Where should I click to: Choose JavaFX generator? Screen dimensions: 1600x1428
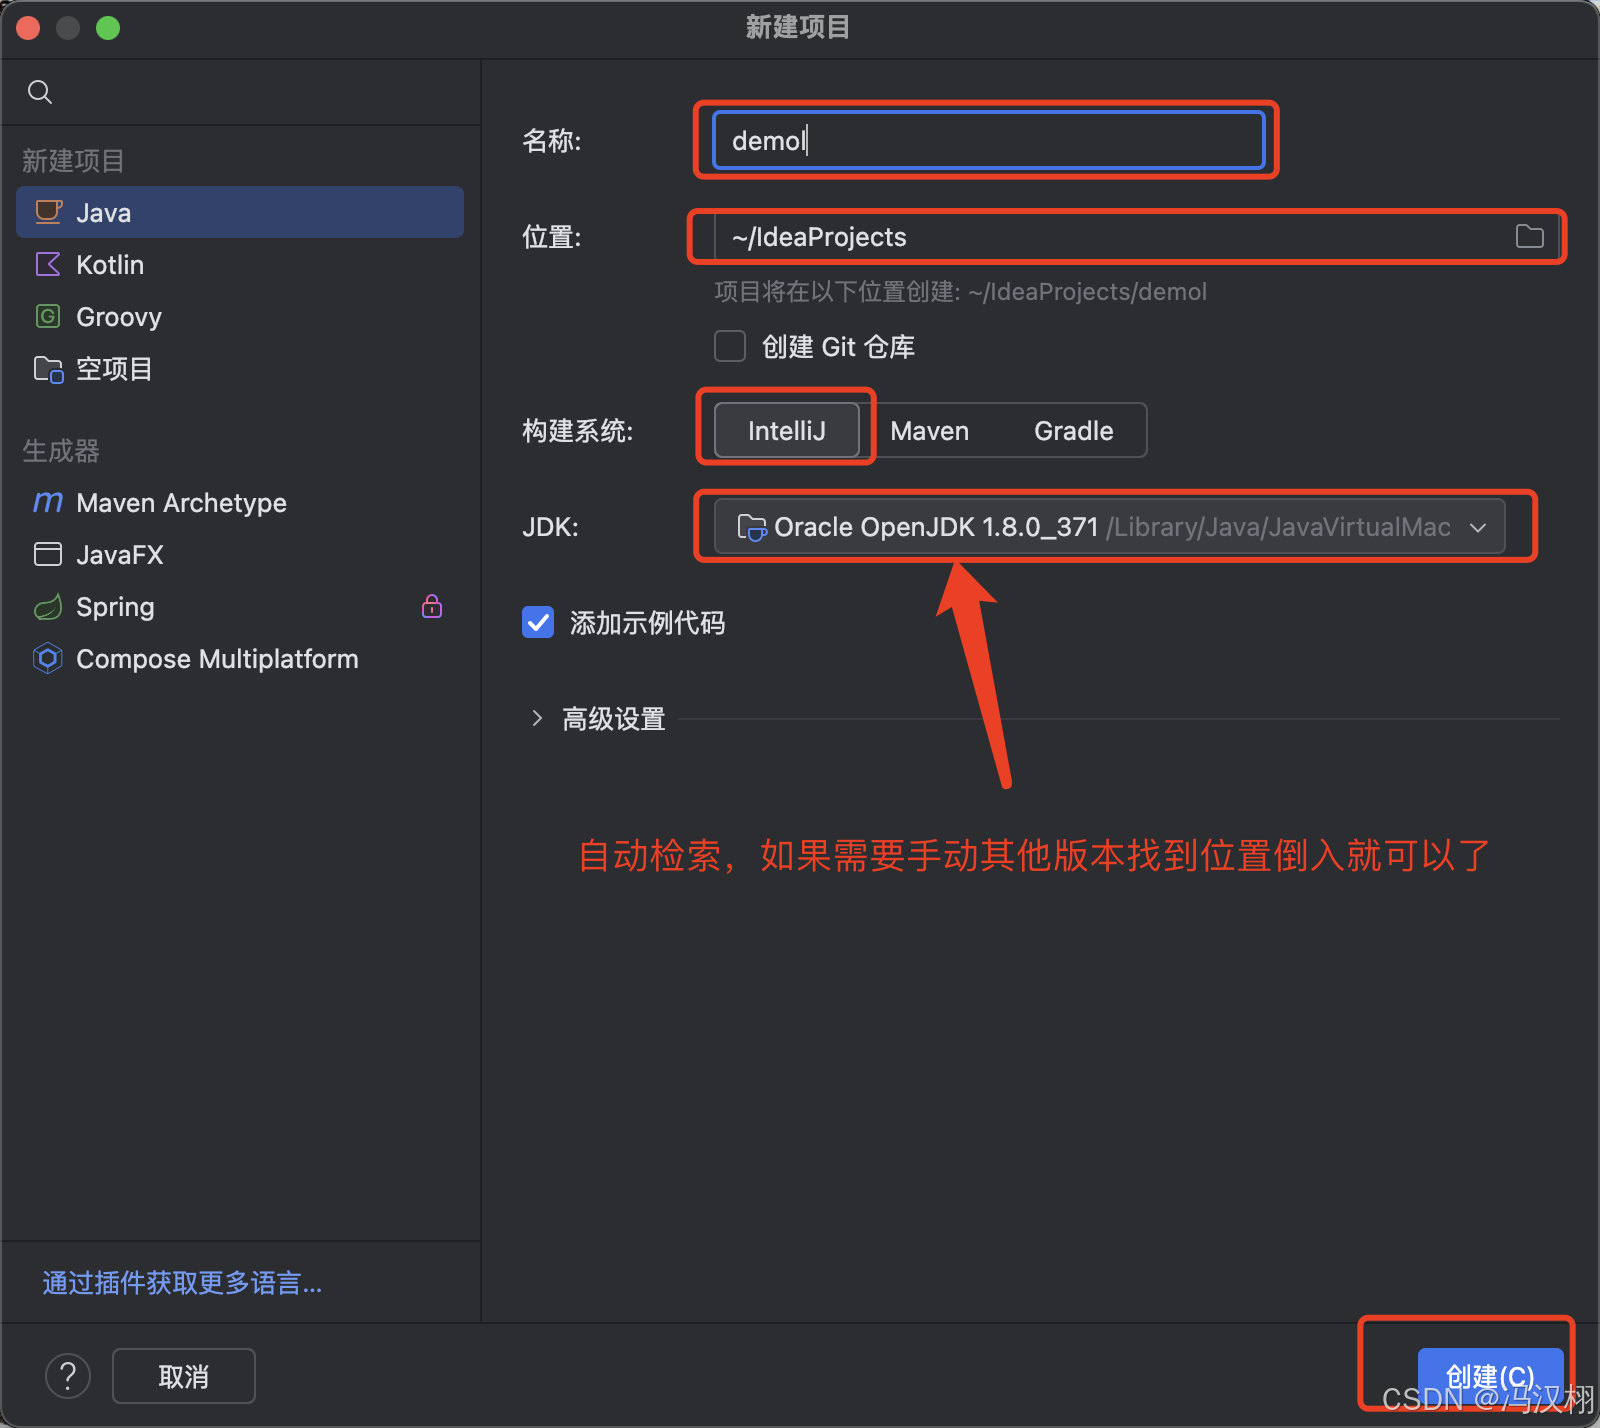coord(240,554)
